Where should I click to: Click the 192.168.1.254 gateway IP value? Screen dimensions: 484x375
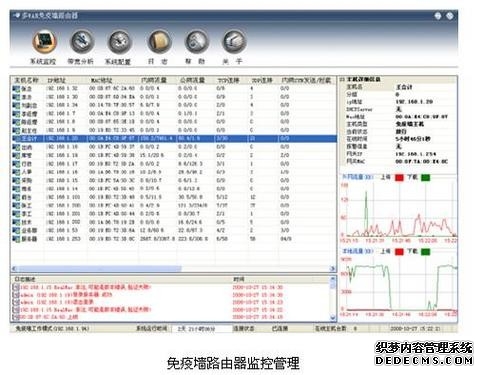point(416,154)
